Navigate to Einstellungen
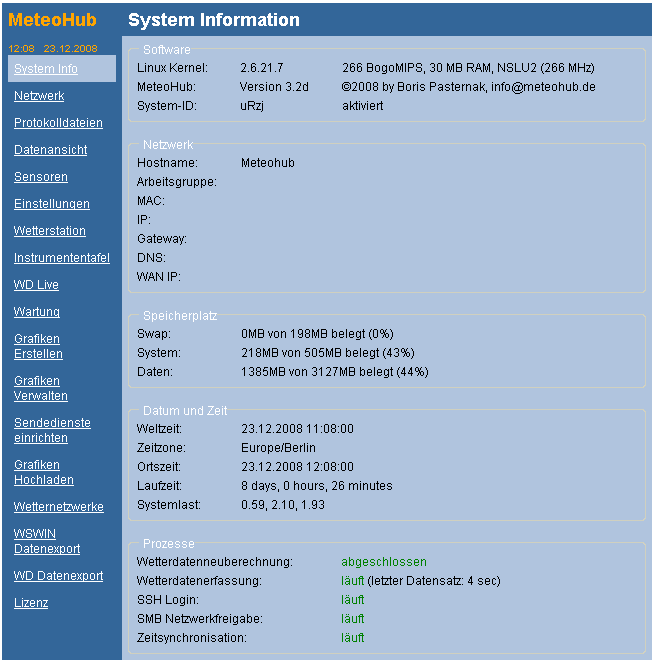The height and width of the screenshot is (661, 655). [52, 204]
